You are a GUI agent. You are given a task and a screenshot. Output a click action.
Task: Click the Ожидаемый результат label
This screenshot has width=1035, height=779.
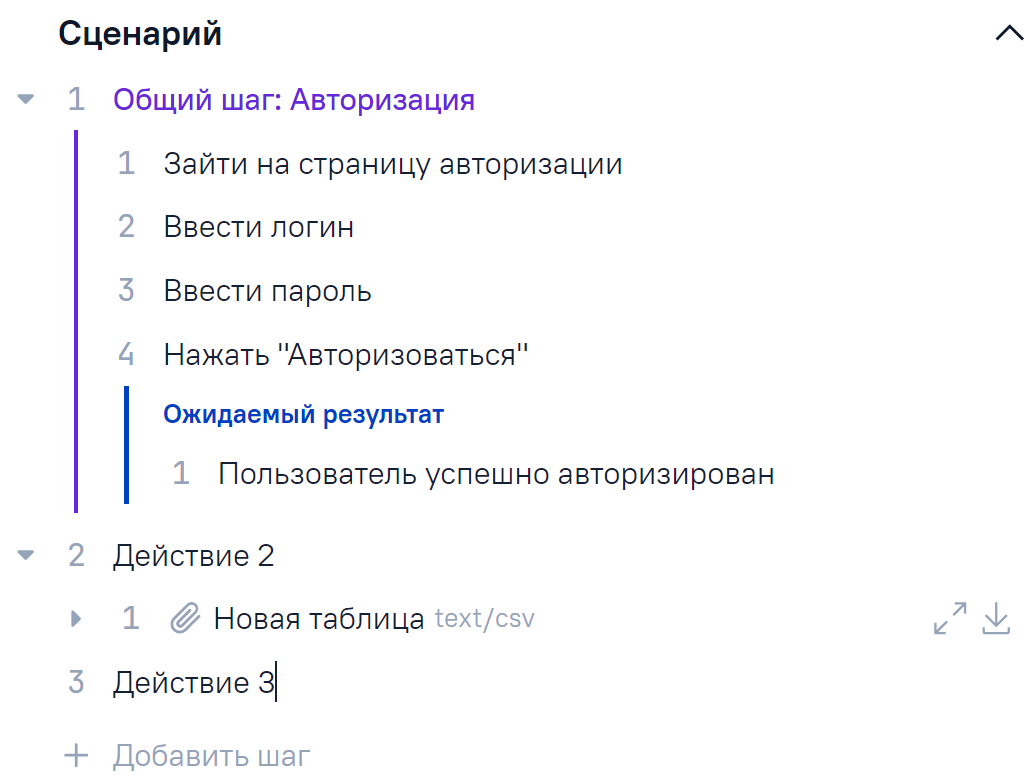tap(303, 414)
